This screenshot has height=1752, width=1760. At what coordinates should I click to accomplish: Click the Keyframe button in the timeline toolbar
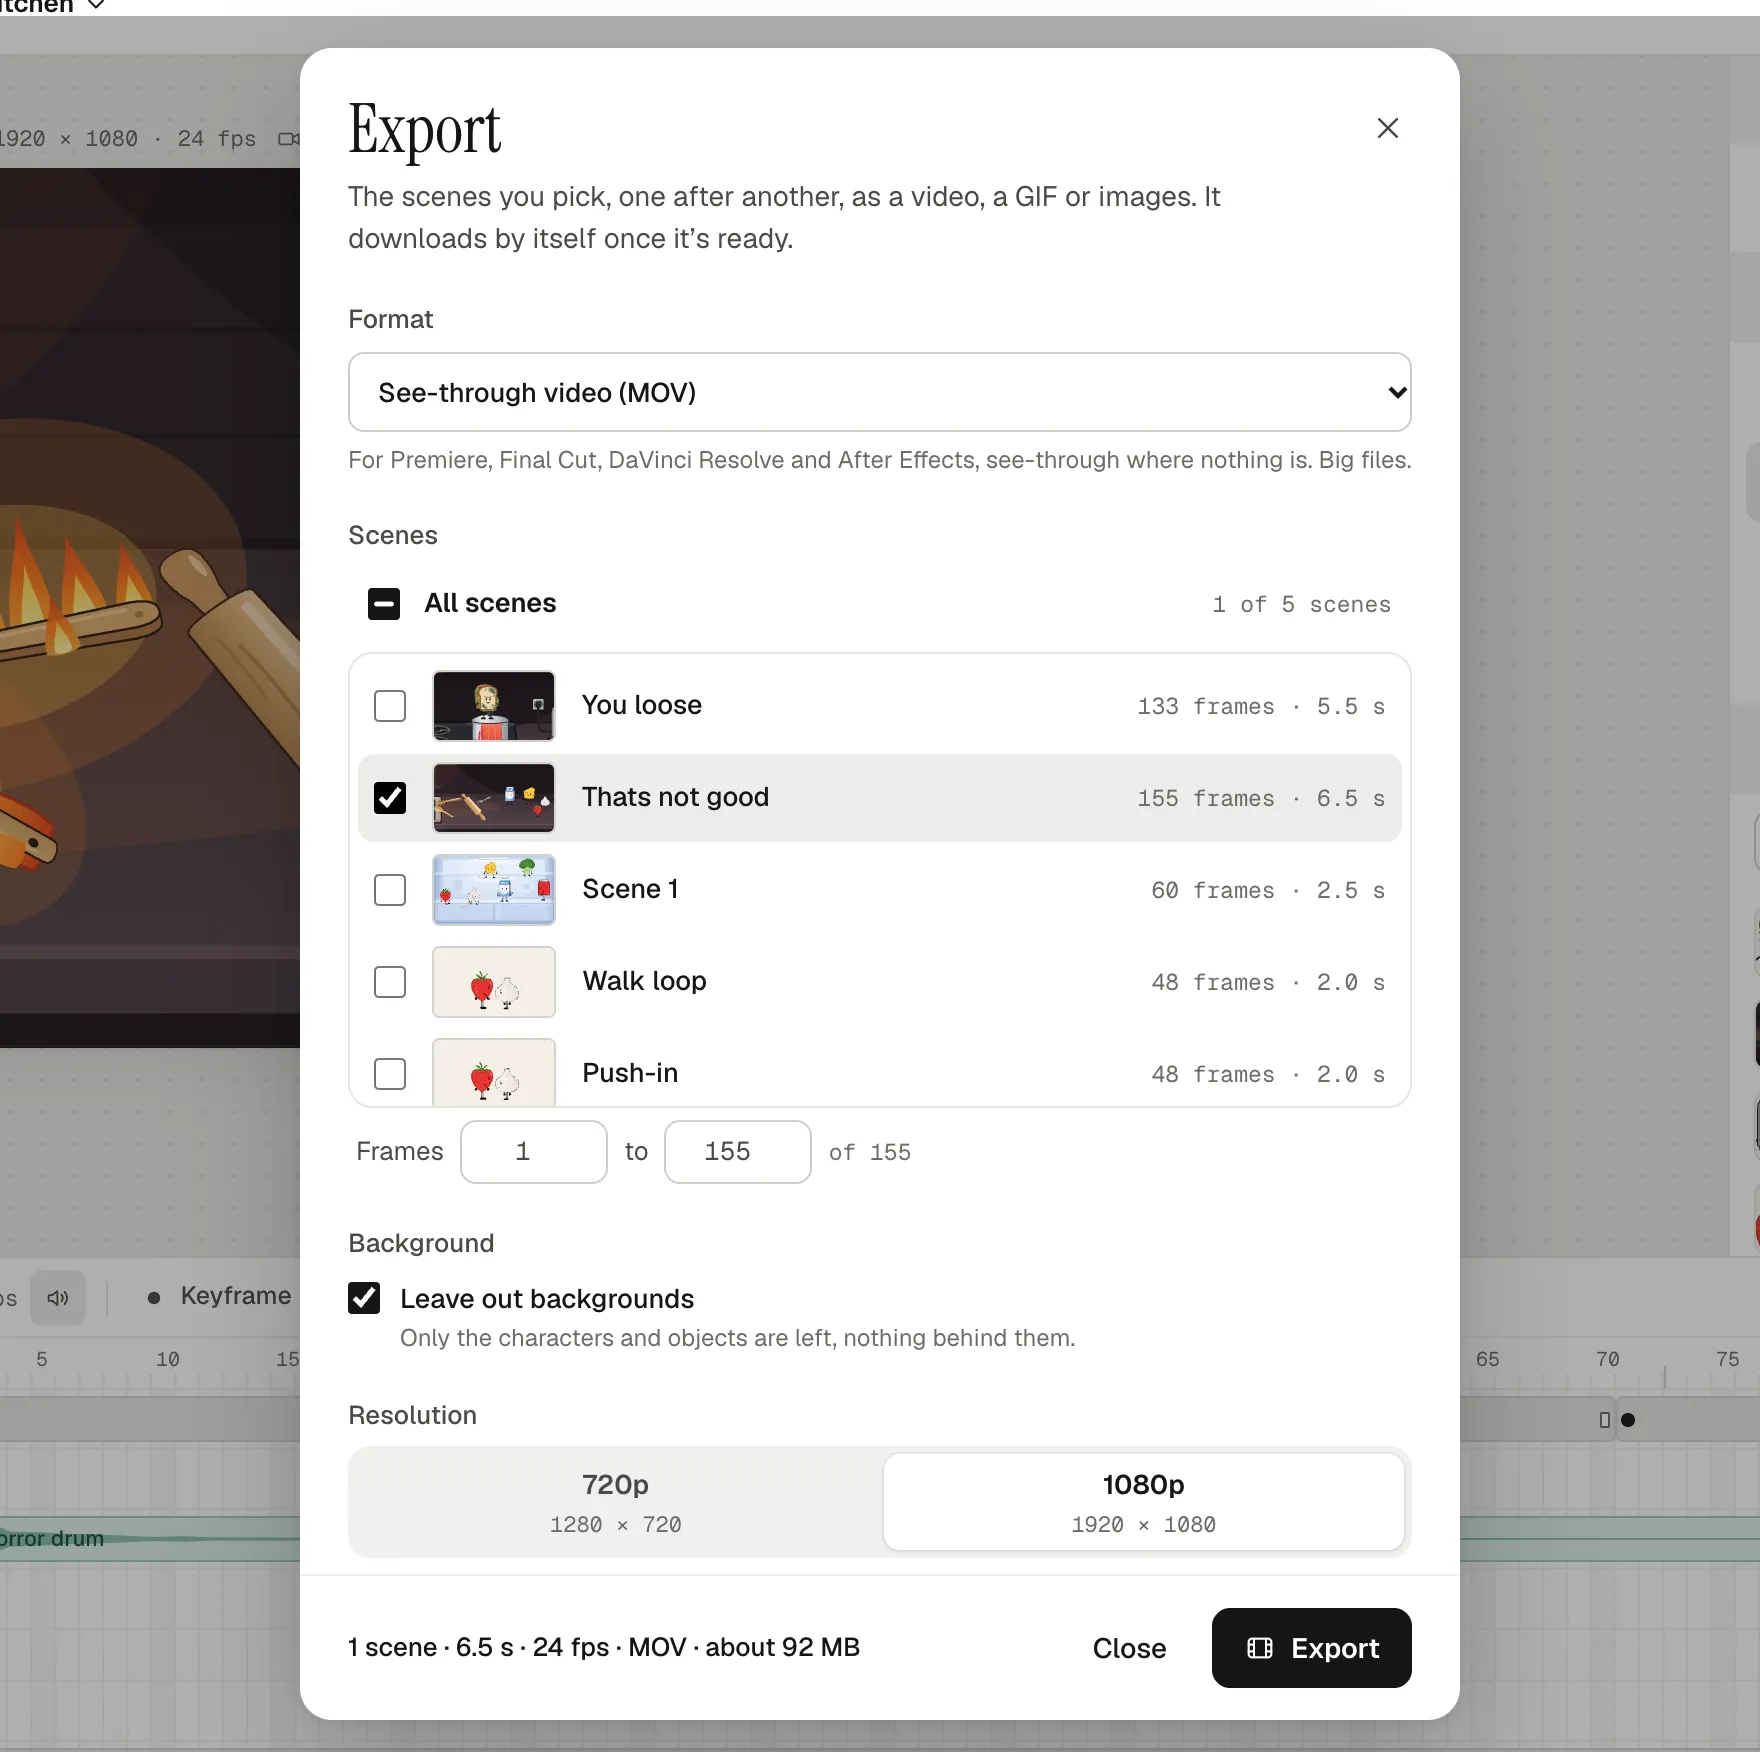tap(218, 1296)
